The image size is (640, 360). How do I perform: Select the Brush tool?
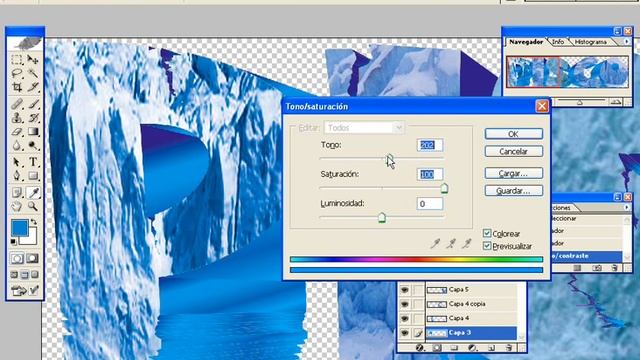pos(33,104)
